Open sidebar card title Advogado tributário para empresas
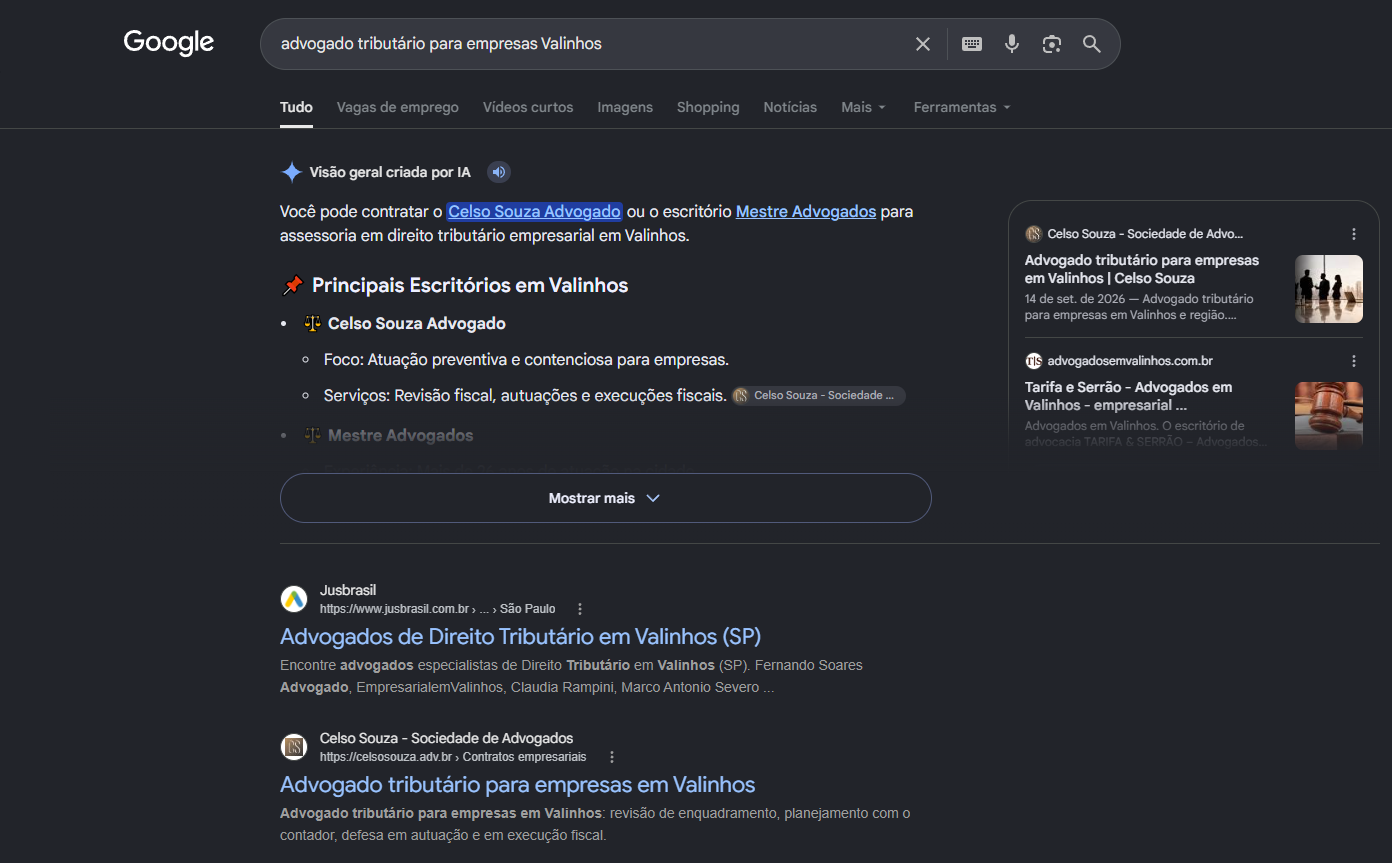This screenshot has width=1392, height=863. pyautogui.click(x=1142, y=269)
